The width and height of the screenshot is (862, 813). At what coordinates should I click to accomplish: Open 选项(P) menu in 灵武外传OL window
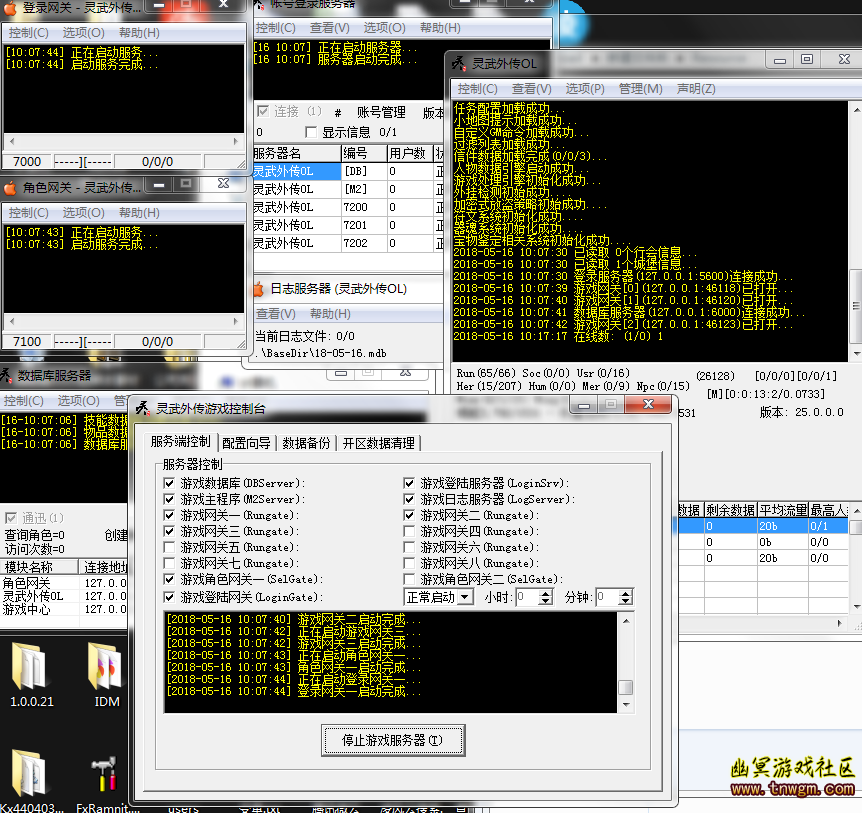(x=585, y=89)
